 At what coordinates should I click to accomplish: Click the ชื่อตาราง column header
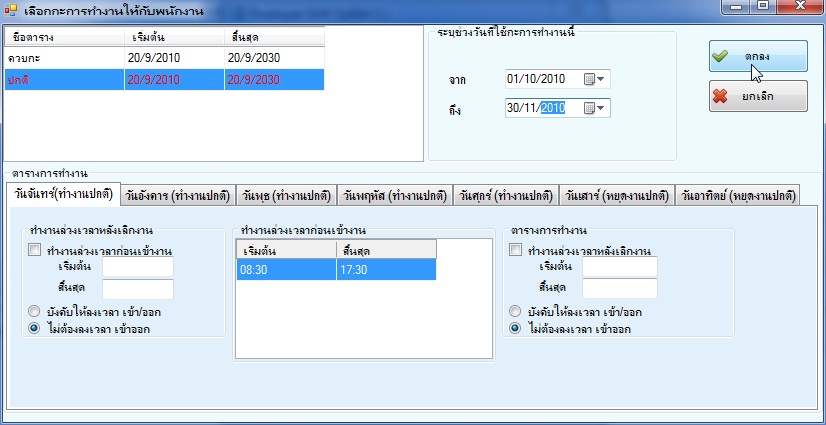coord(65,37)
